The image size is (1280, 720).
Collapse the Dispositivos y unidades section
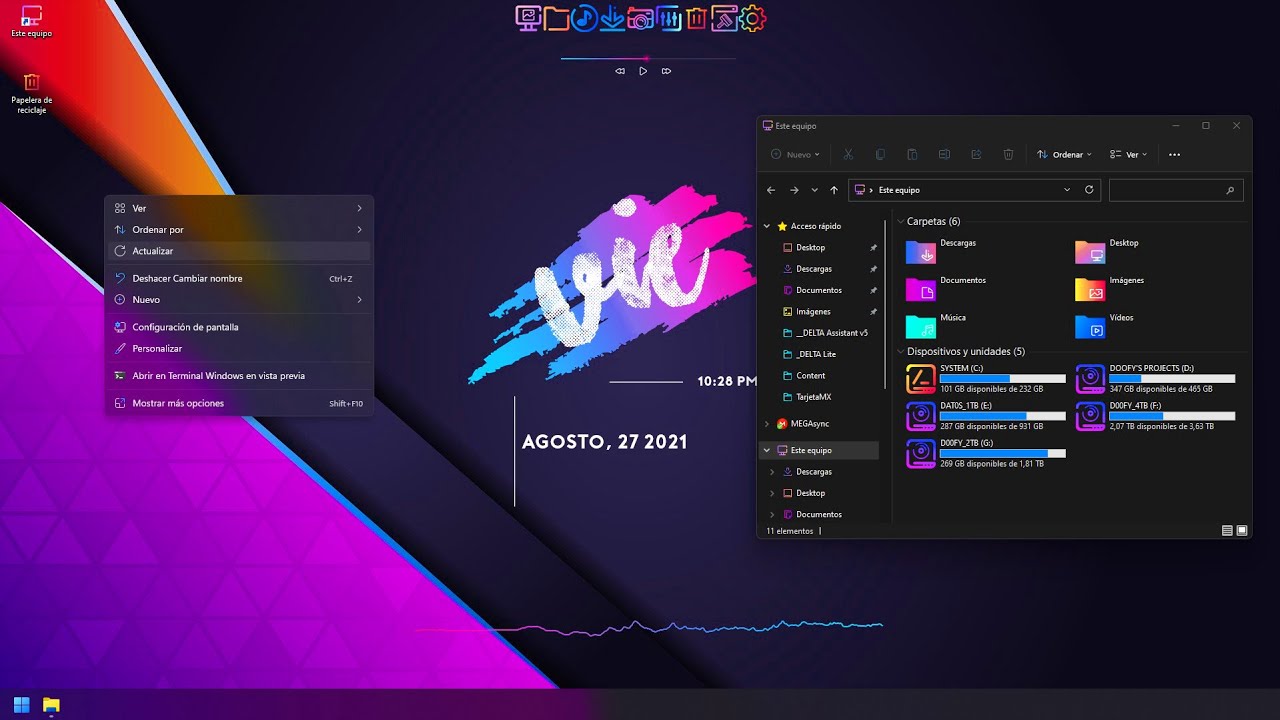(x=901, y=351)
